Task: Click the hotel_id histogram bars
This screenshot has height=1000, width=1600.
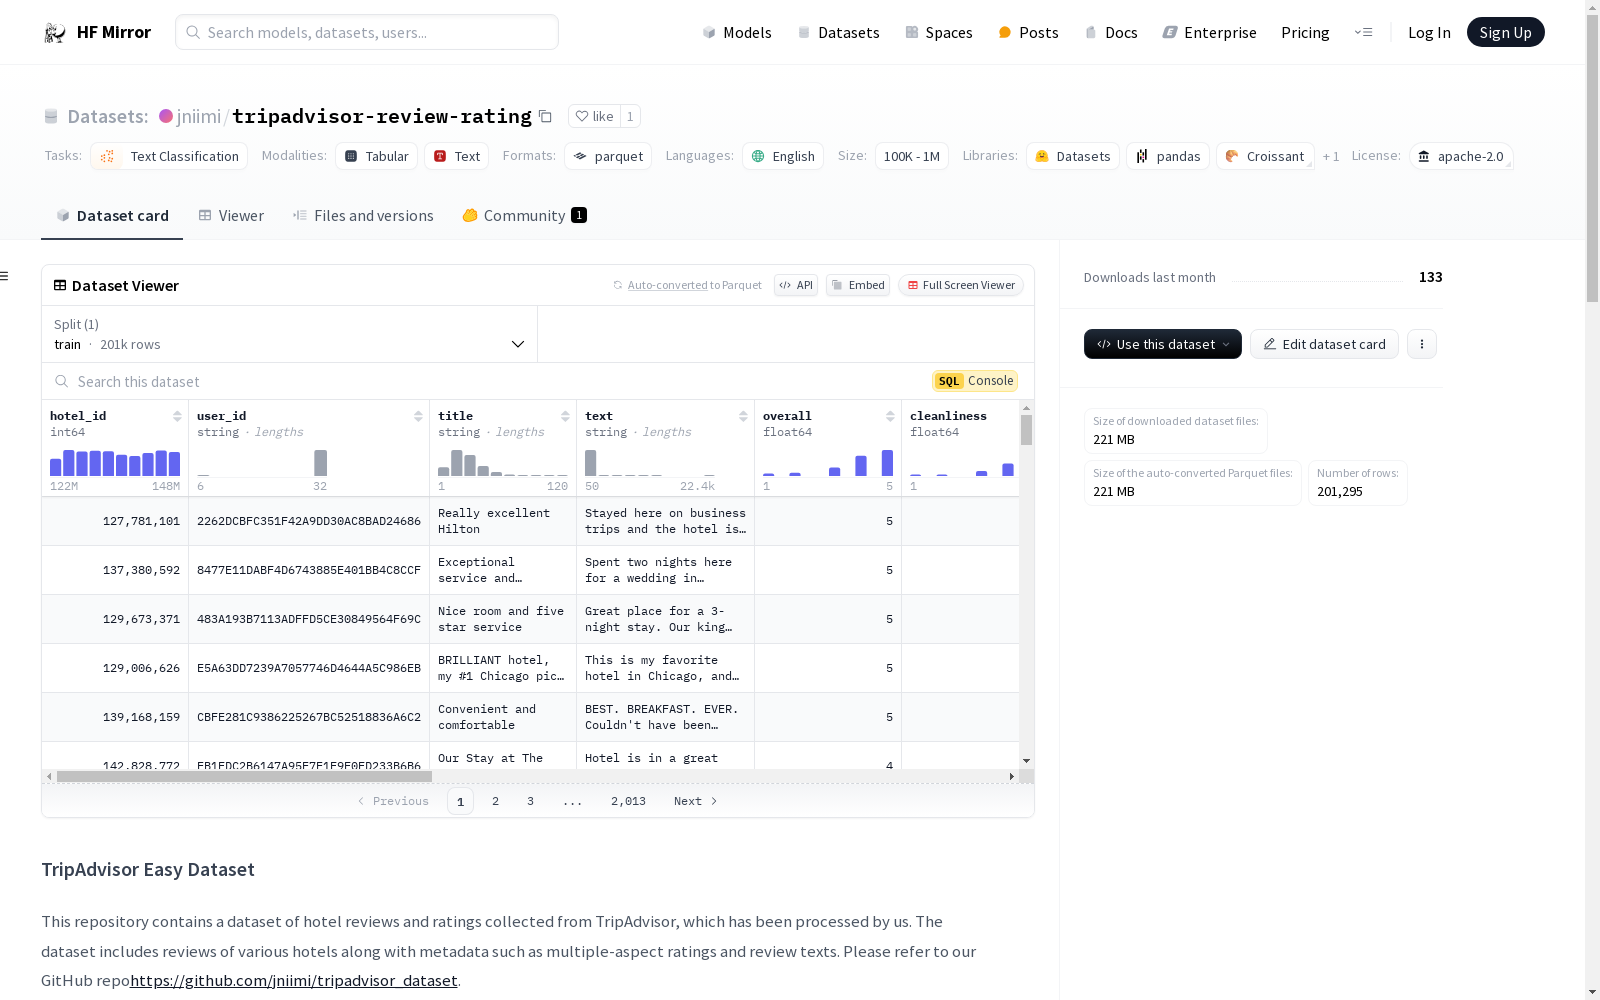Action: tap(115, 462)
